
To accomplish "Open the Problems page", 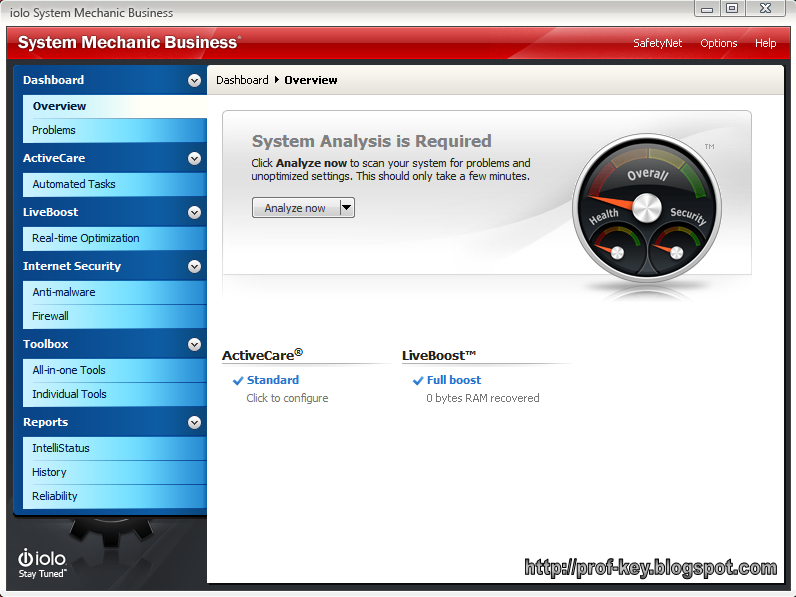I will tap(115, 130).
